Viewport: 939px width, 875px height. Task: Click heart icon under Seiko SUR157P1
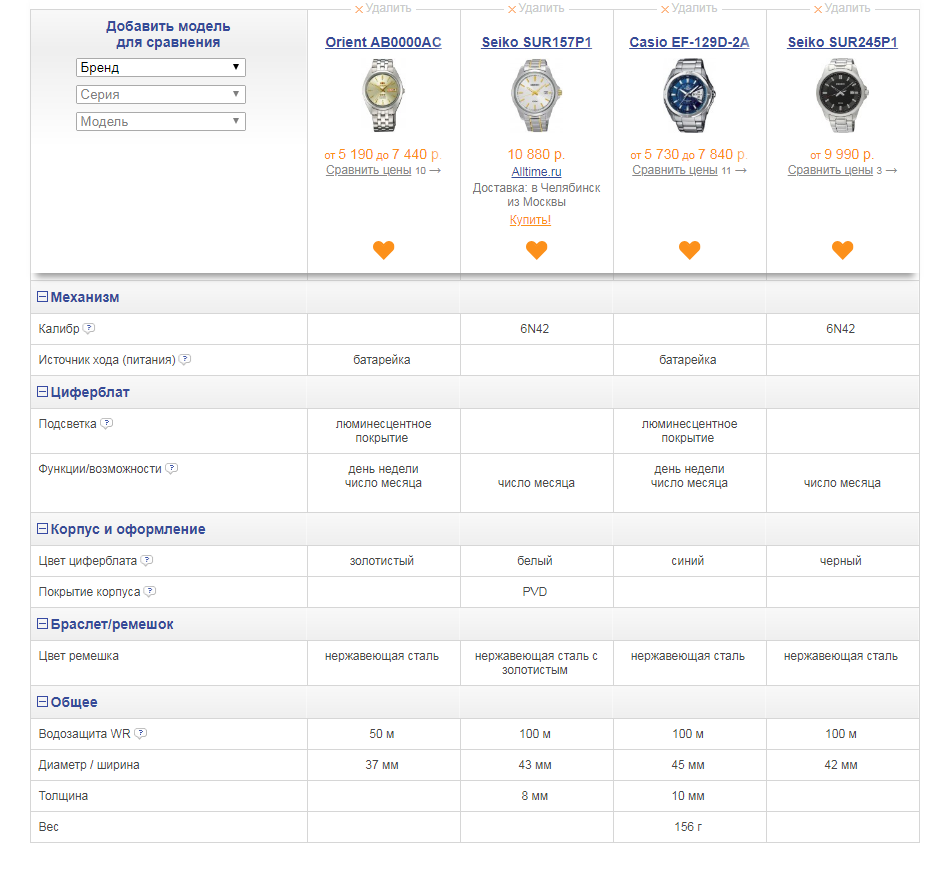pos(537,249)
